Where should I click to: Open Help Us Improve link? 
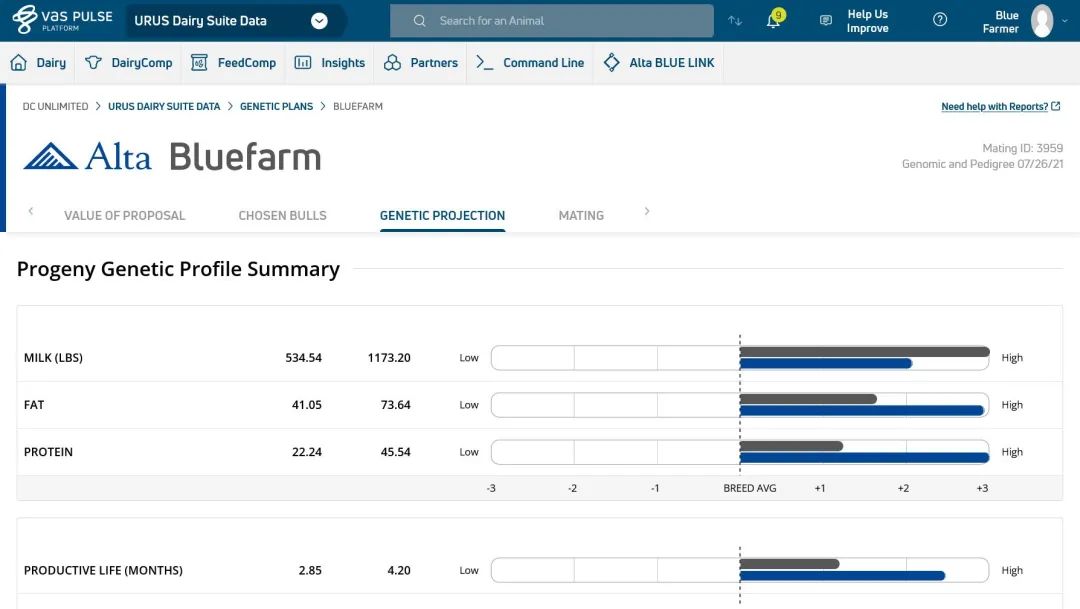(x=867, y=21)
